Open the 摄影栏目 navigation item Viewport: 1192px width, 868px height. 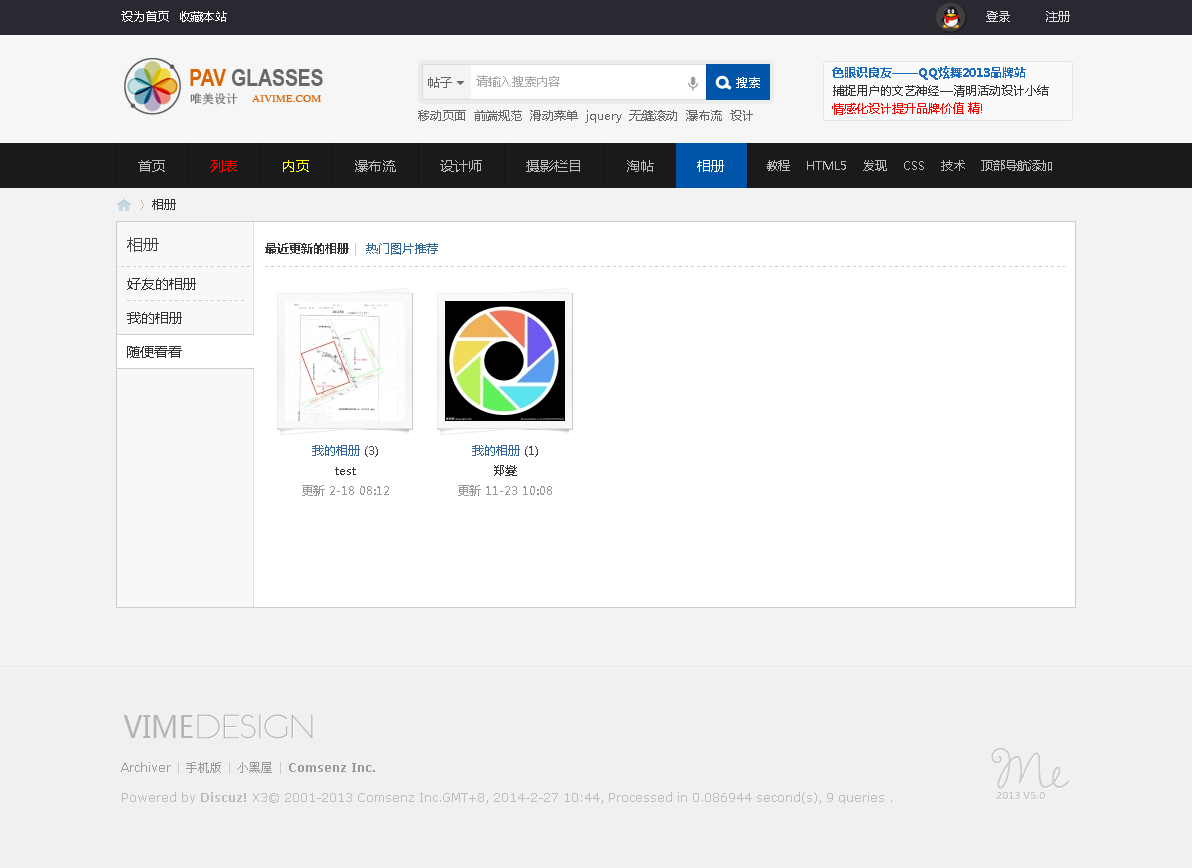(554, 166)
